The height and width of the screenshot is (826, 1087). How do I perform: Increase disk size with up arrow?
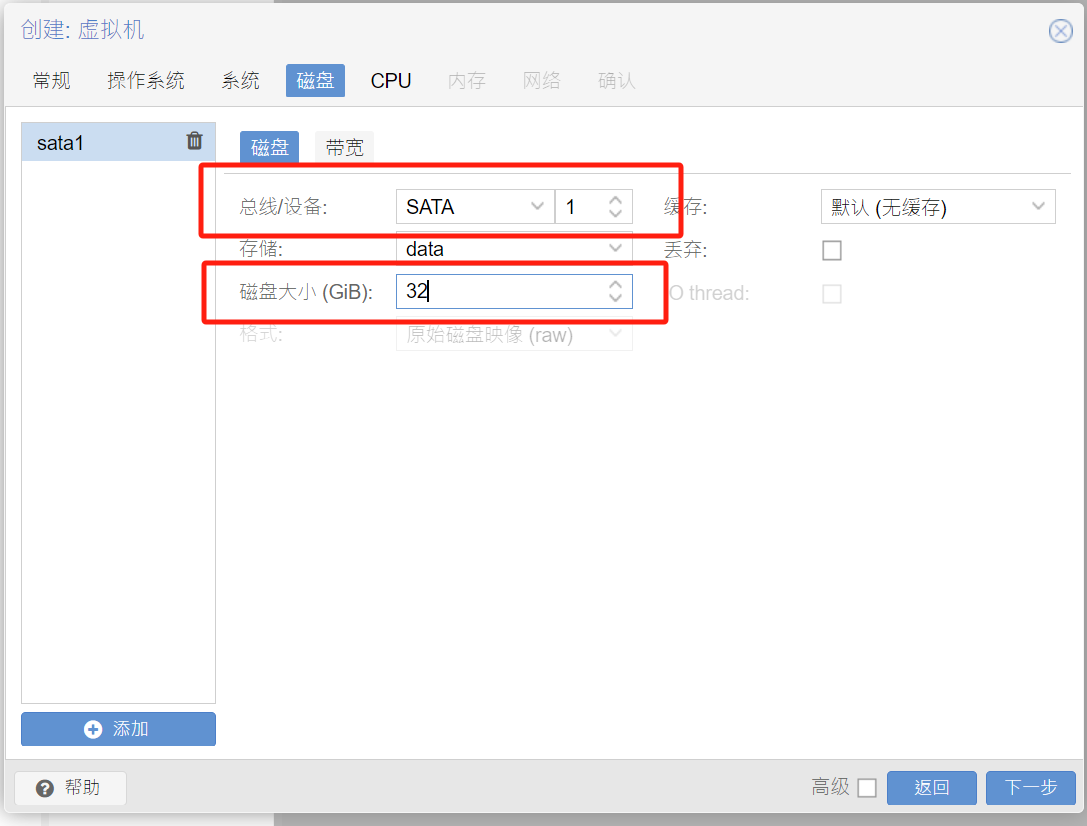click(615, 284)
